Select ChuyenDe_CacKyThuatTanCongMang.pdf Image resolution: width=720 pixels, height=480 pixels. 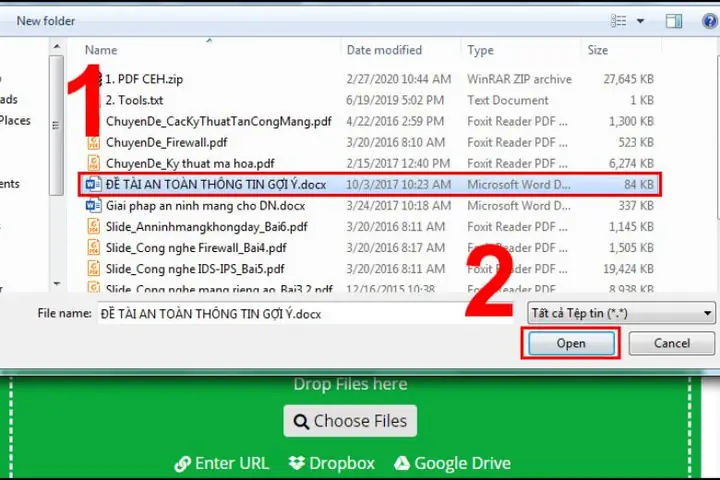click(x=219, y=121)
